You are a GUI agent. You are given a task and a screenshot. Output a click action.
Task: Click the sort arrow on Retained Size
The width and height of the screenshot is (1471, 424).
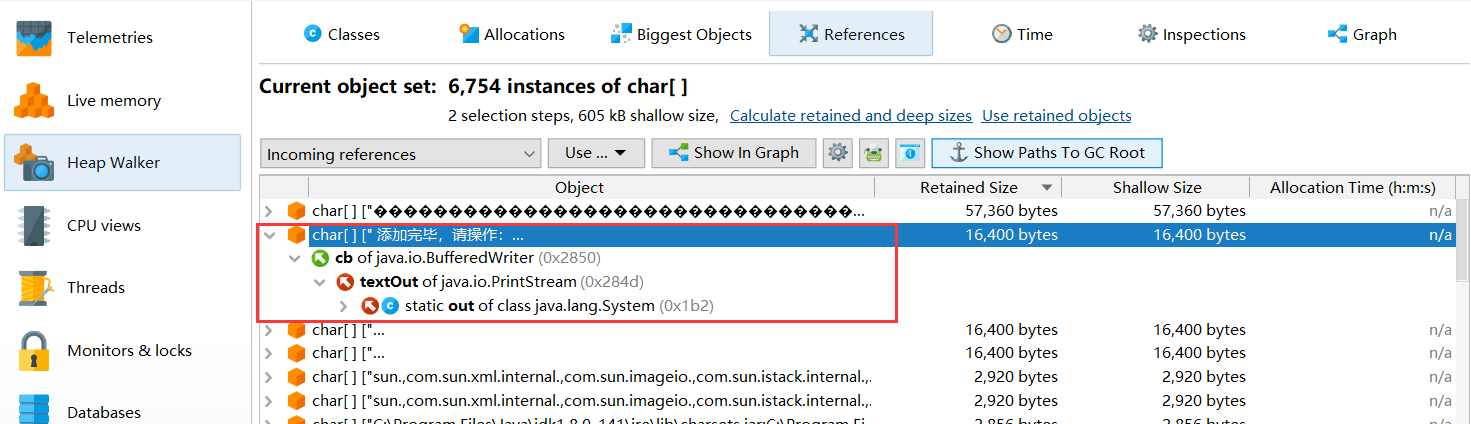pos(1047,188)
